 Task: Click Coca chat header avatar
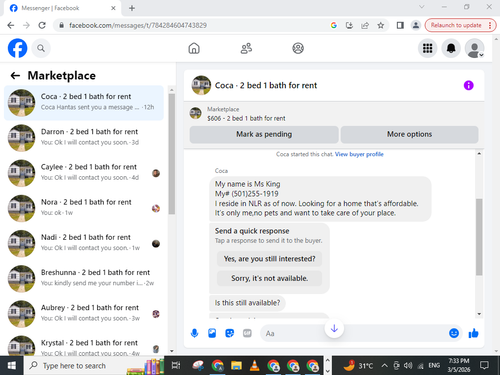(x=201, y=85)
